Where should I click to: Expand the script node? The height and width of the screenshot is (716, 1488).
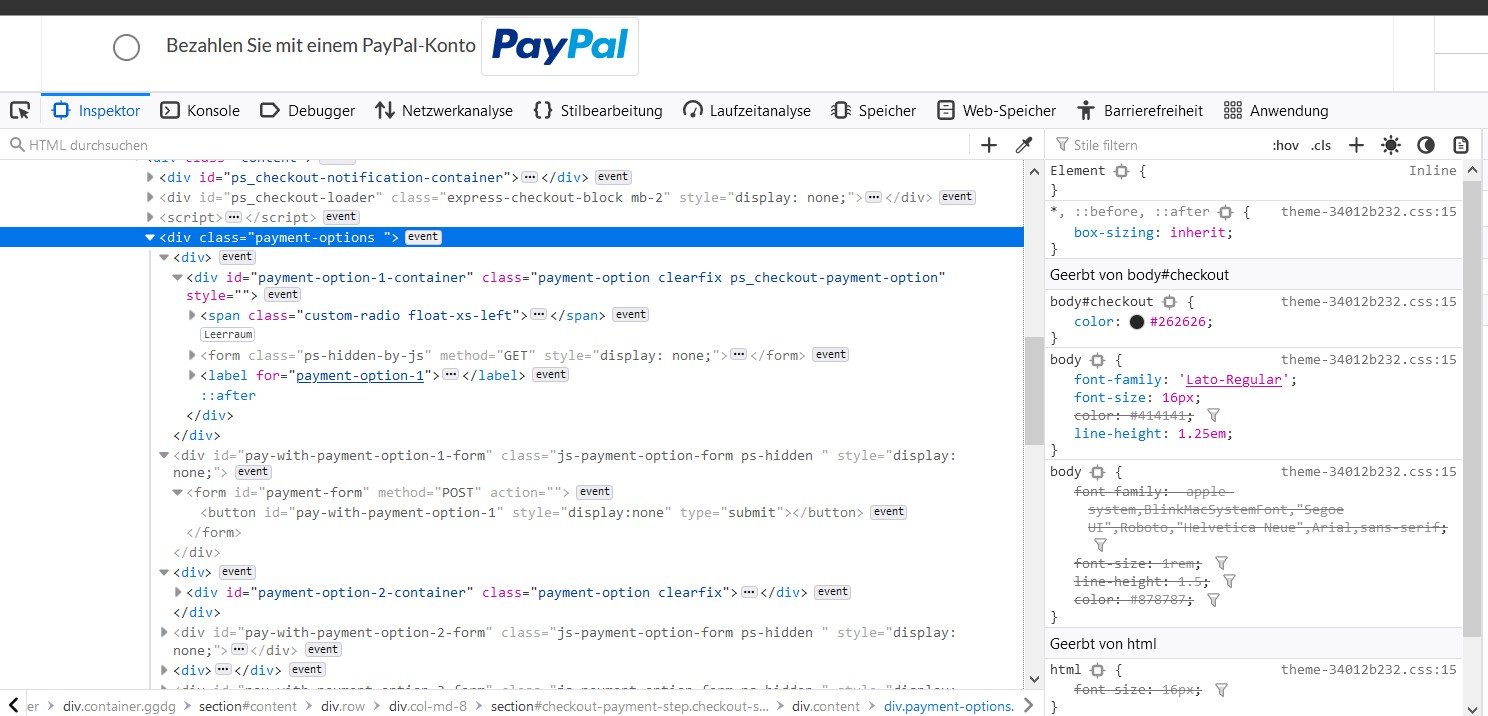151,217
